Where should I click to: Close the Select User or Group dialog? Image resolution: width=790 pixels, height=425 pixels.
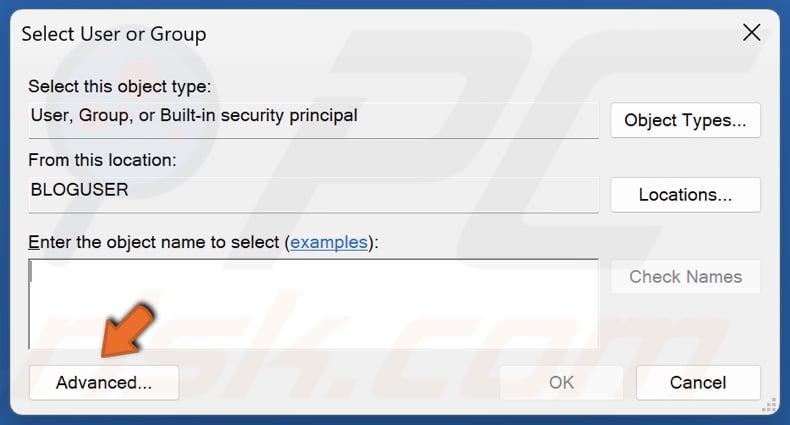point(751,33)
